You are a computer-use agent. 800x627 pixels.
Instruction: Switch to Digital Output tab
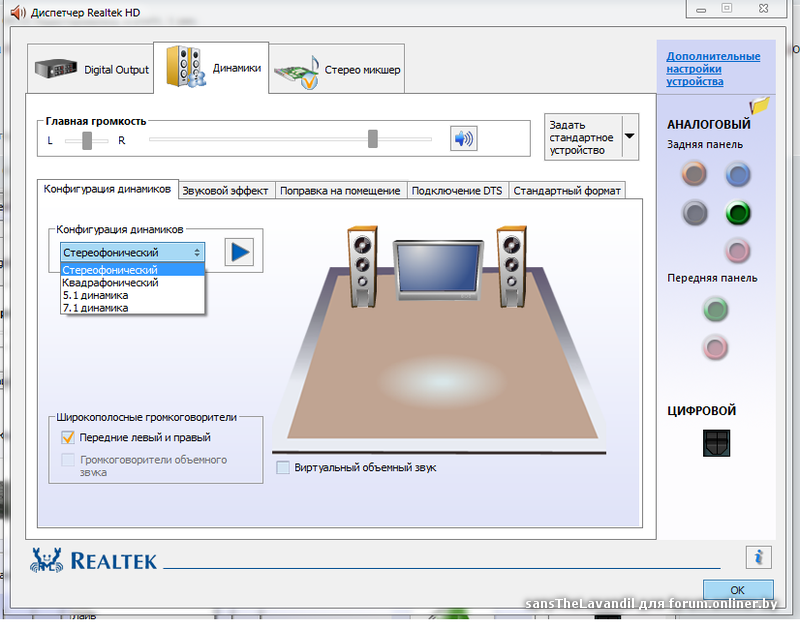pyautogui.click(x=90, y=69)
